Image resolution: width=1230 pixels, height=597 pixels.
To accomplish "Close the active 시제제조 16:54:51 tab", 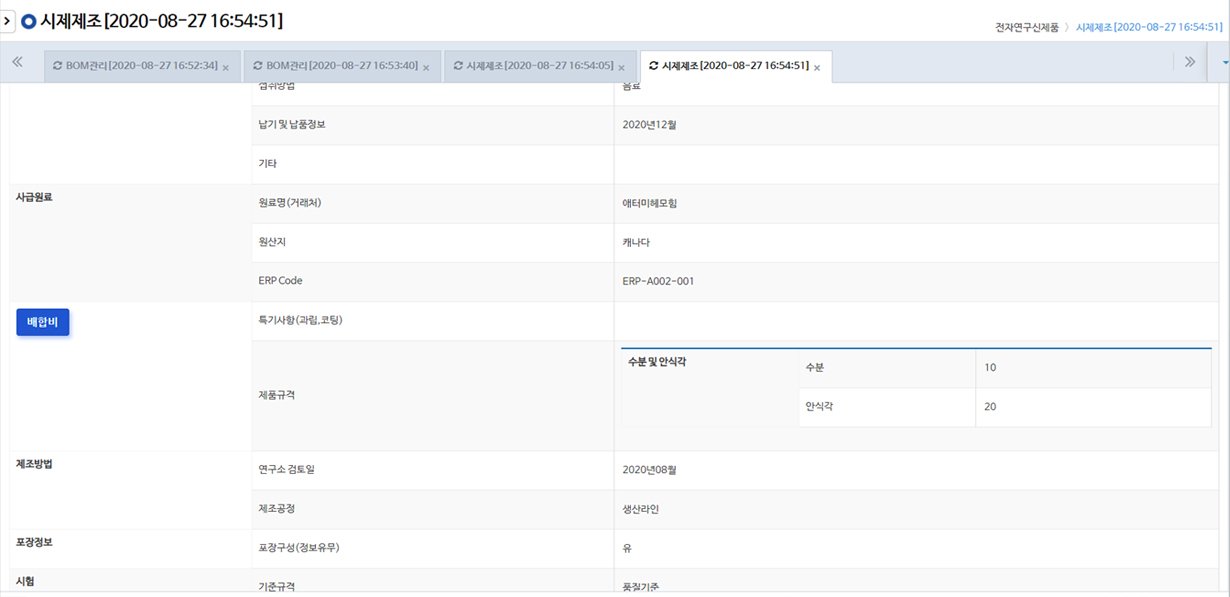I will pos(817,68).
